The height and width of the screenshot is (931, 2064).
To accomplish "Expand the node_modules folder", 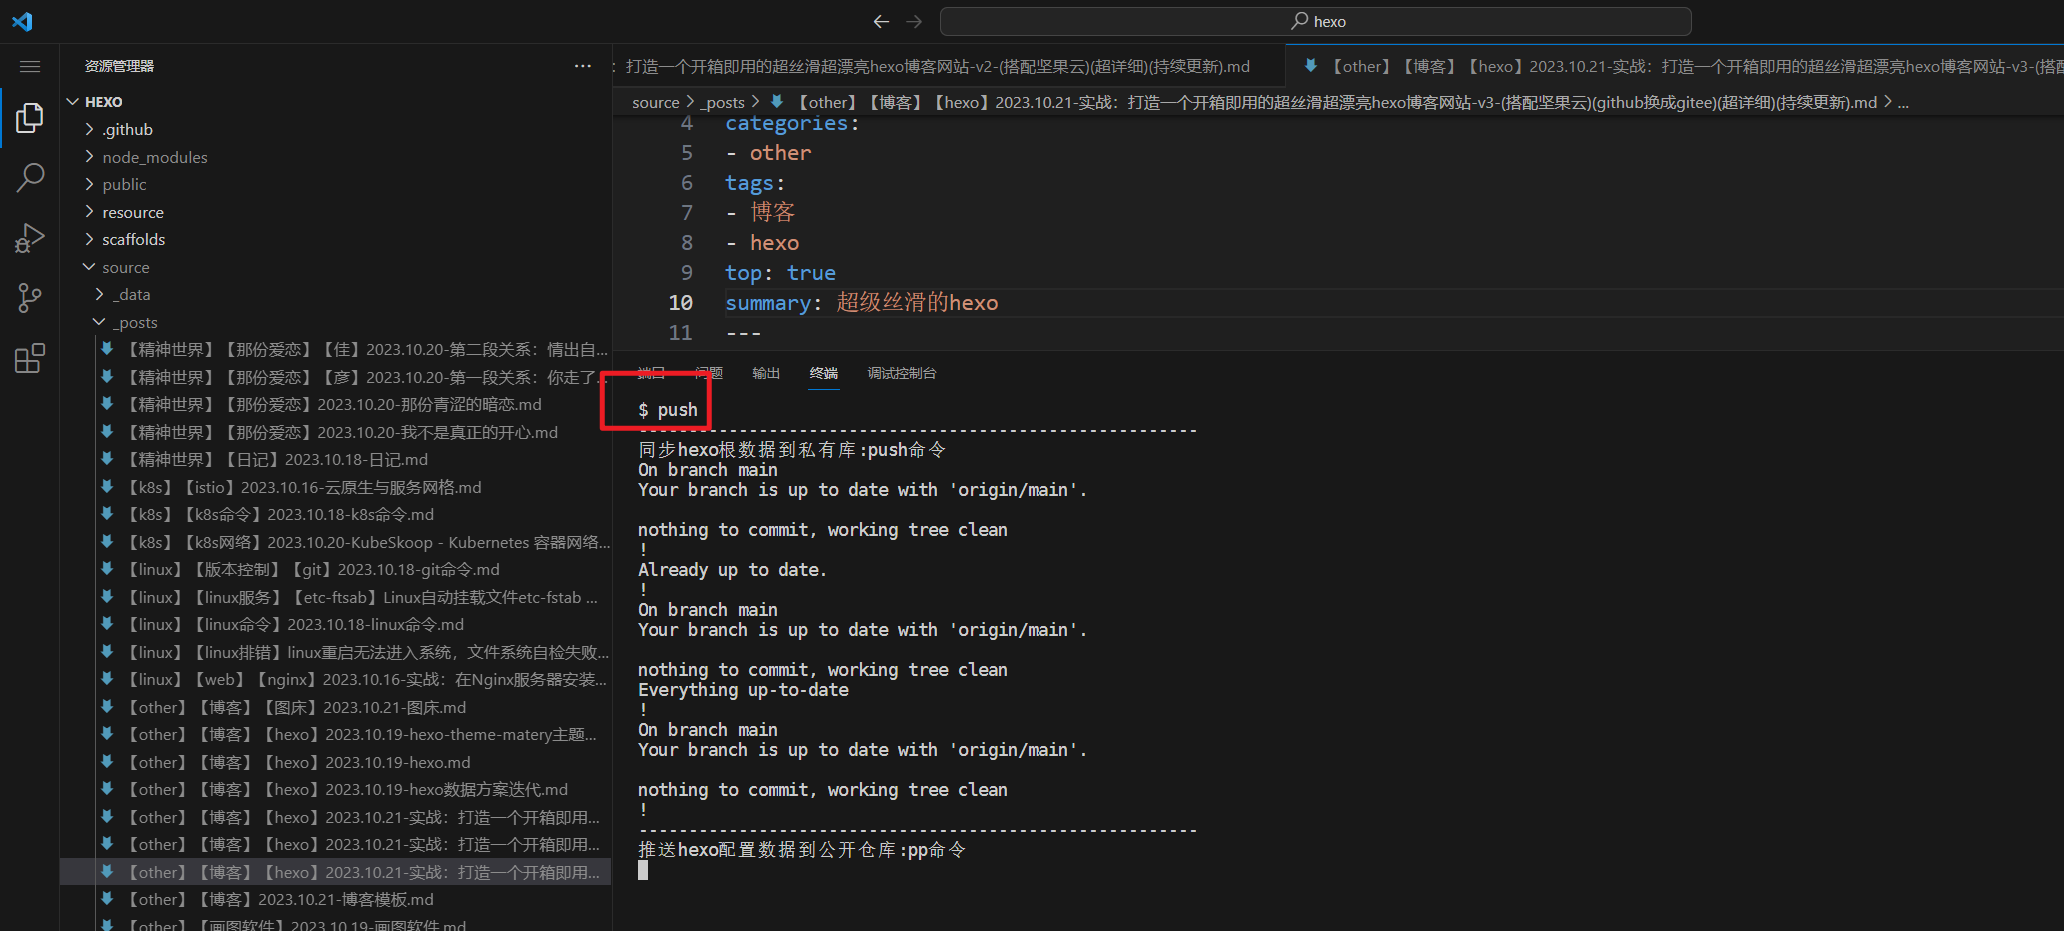I will point(336,157).
